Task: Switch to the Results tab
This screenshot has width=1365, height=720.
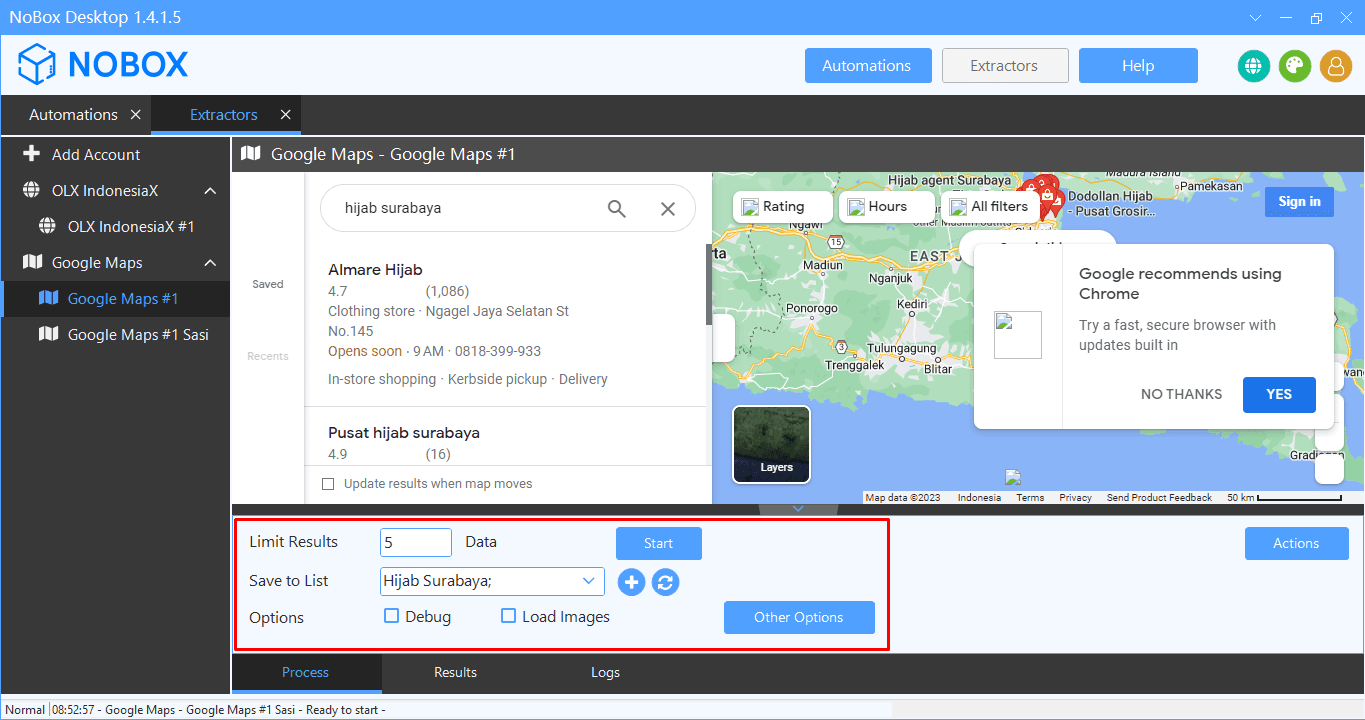Action: (x=455, y=672)
